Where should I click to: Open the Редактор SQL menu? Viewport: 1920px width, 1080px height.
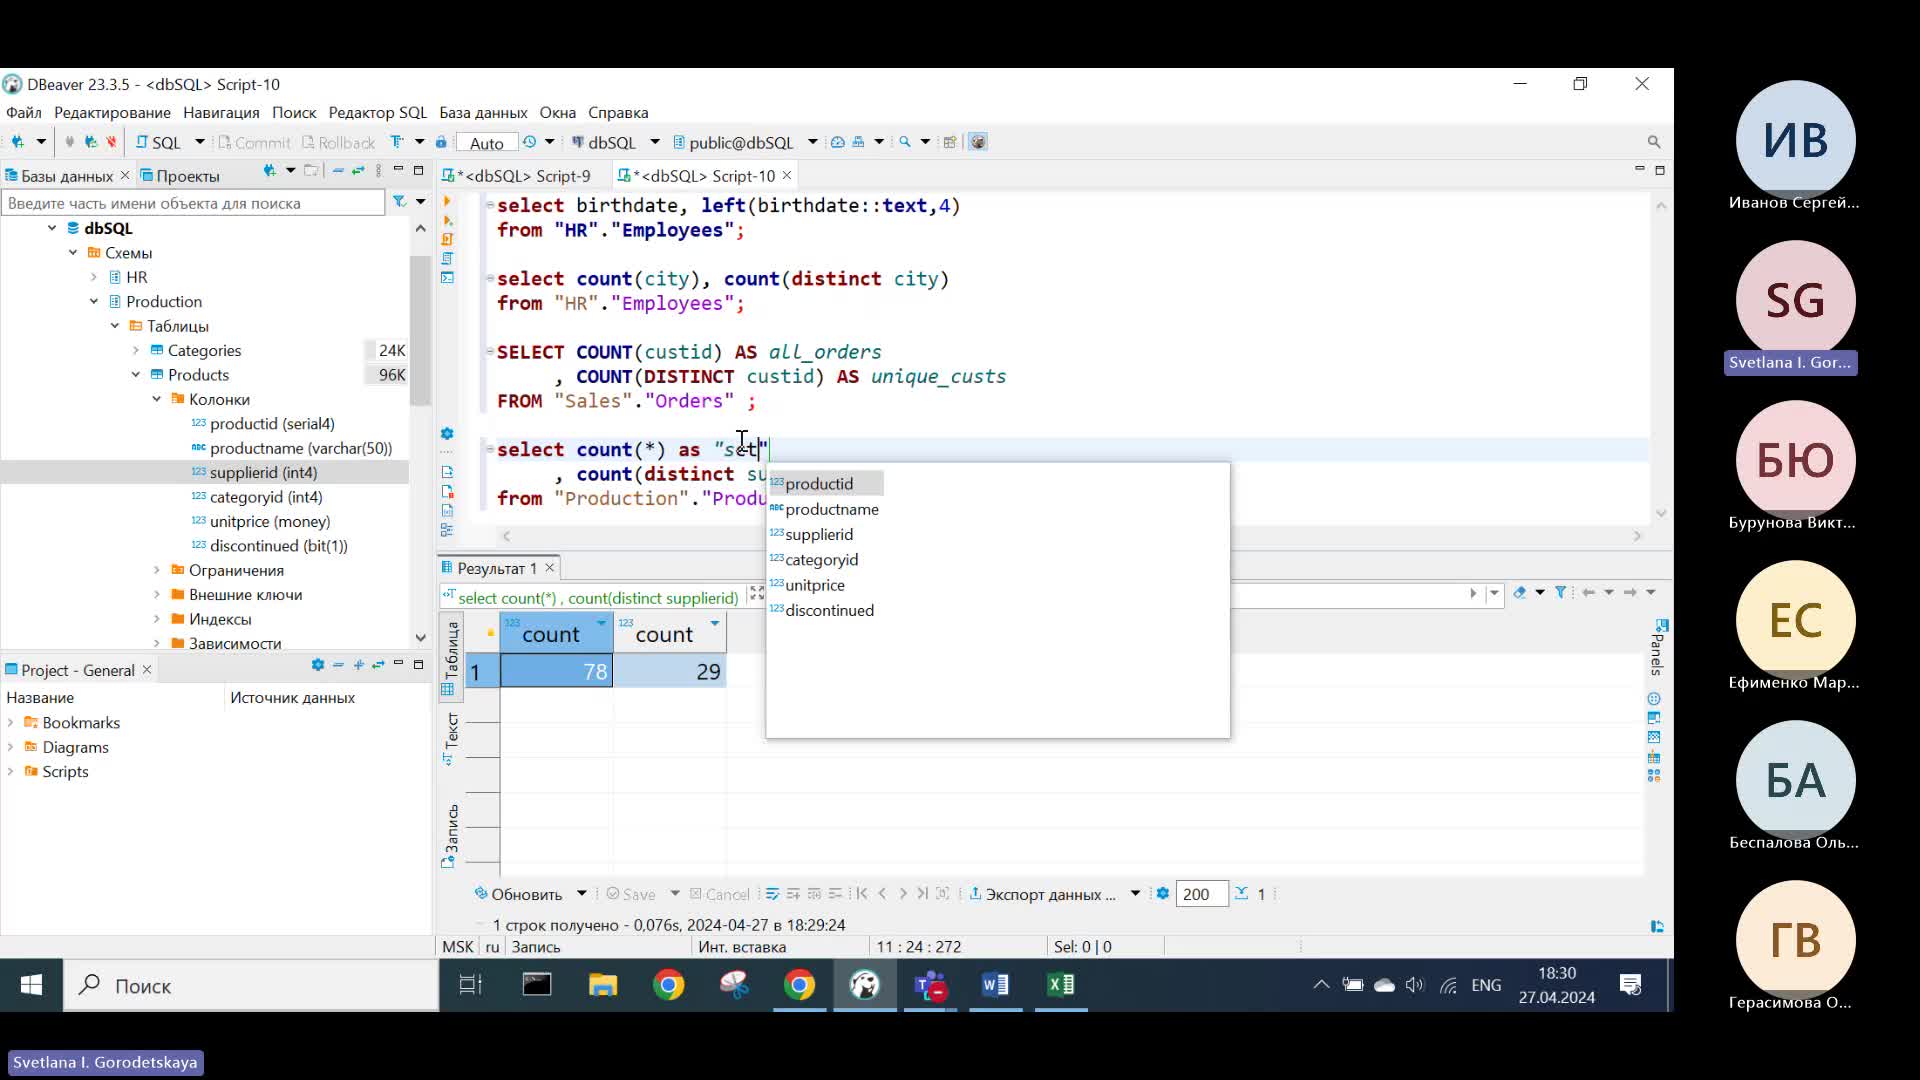[377, 113]
